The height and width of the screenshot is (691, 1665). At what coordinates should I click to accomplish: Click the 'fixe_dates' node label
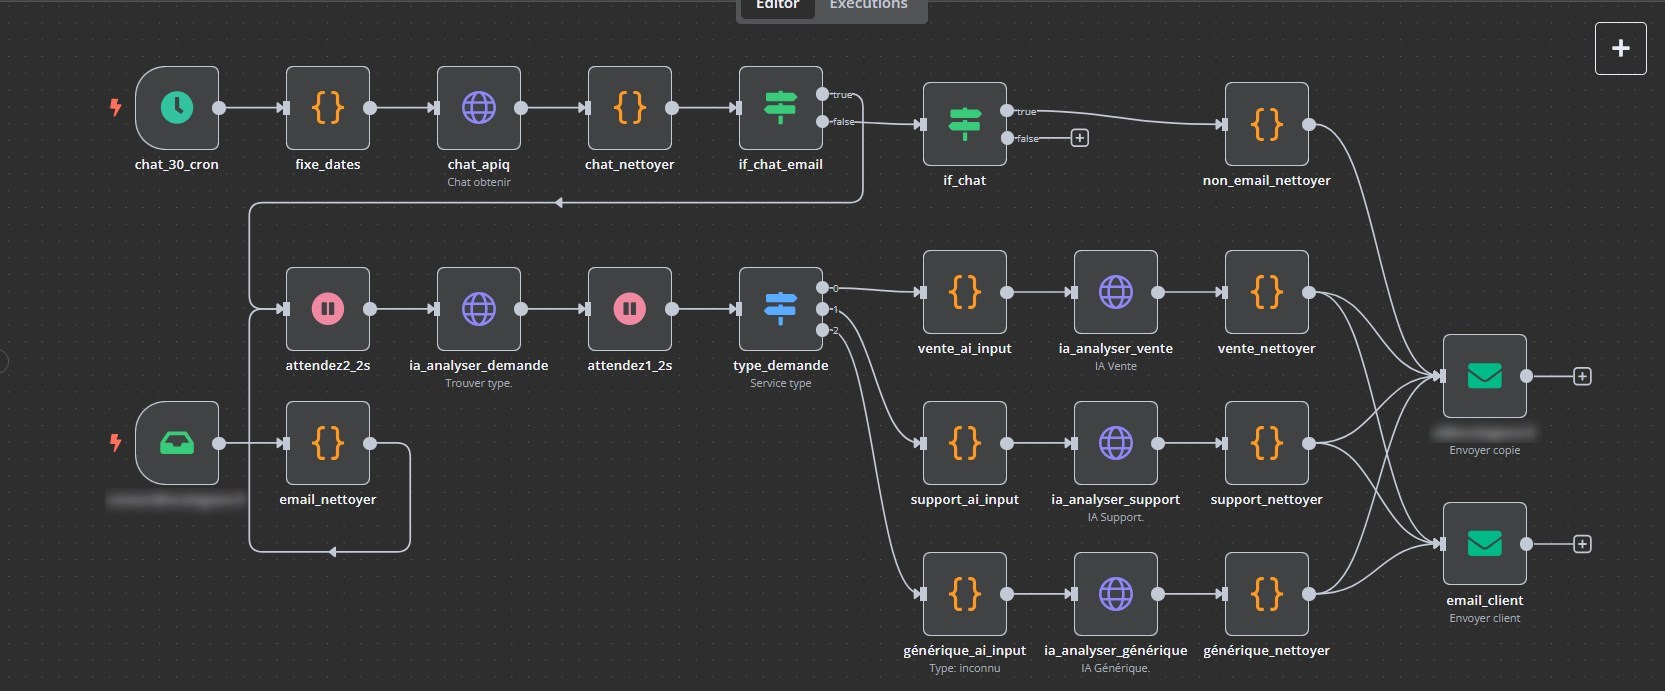(328, 164)
